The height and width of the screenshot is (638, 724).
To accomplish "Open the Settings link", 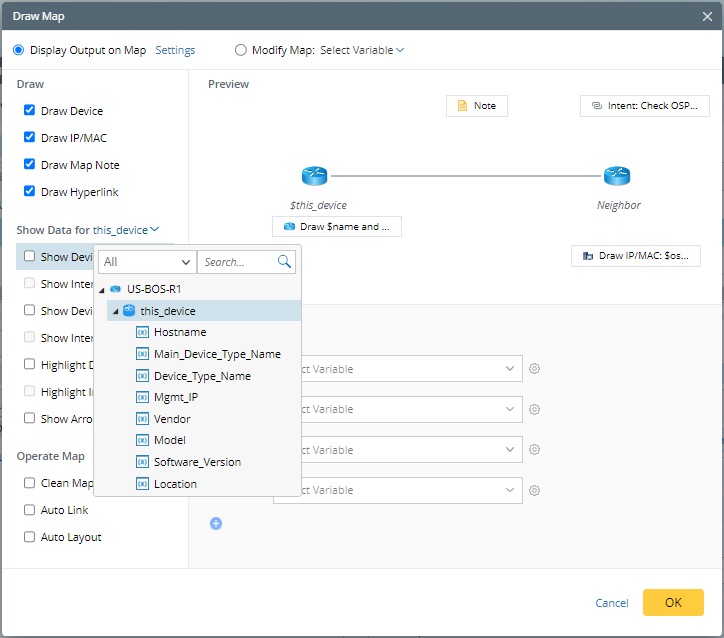I will coord(175,50).
